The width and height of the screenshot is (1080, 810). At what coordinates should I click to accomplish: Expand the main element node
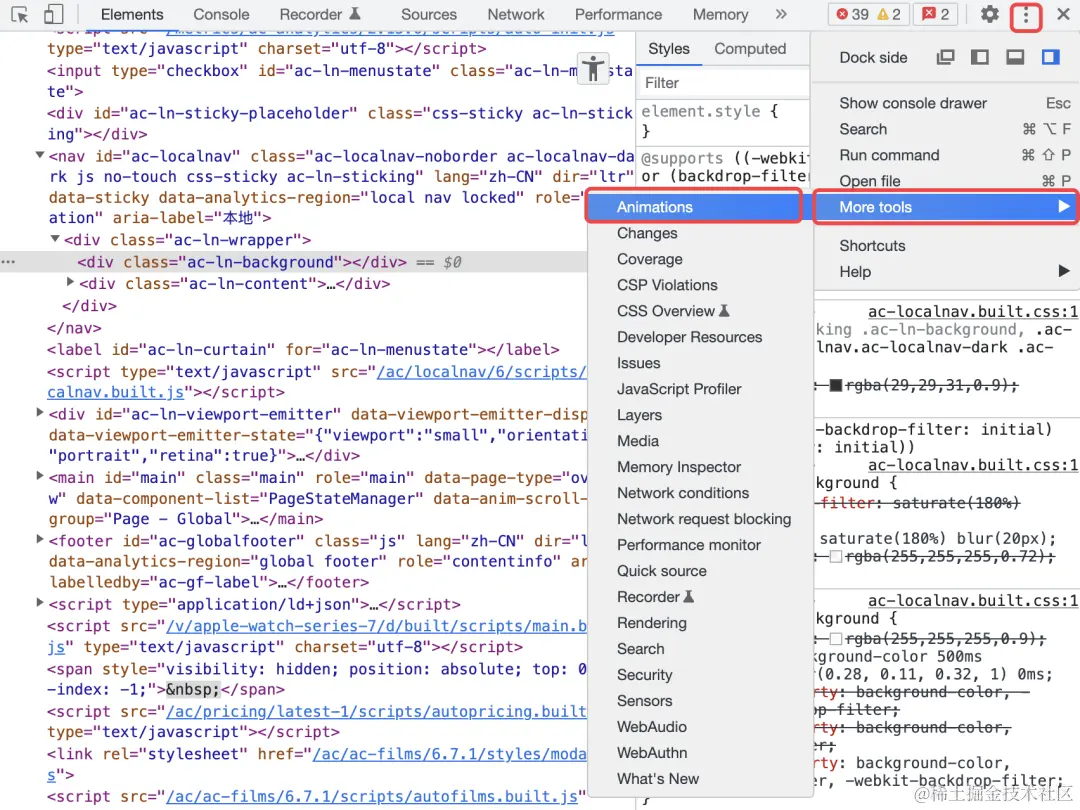tap(39, 476)
